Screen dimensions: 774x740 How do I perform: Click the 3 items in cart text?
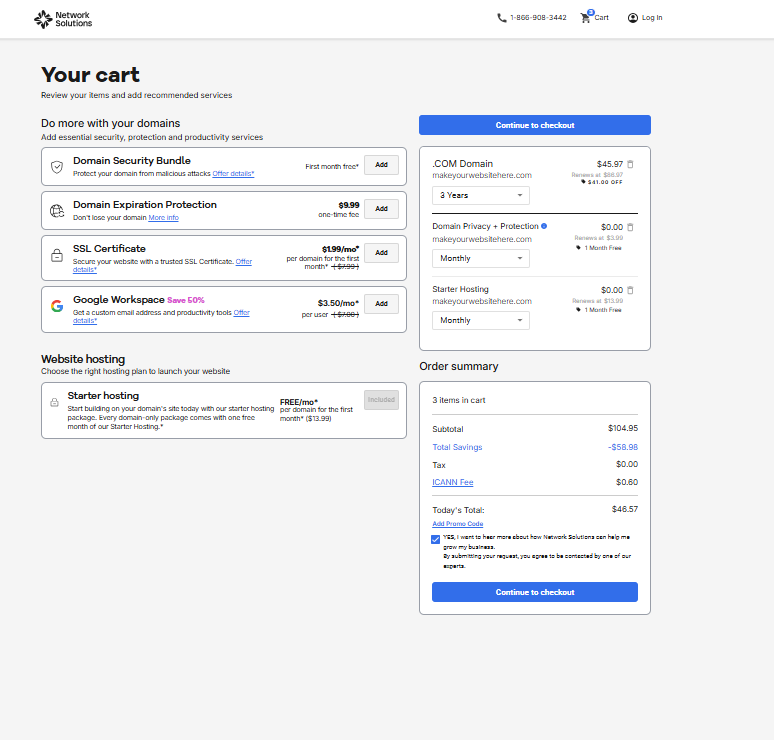(x=459, y=400)
